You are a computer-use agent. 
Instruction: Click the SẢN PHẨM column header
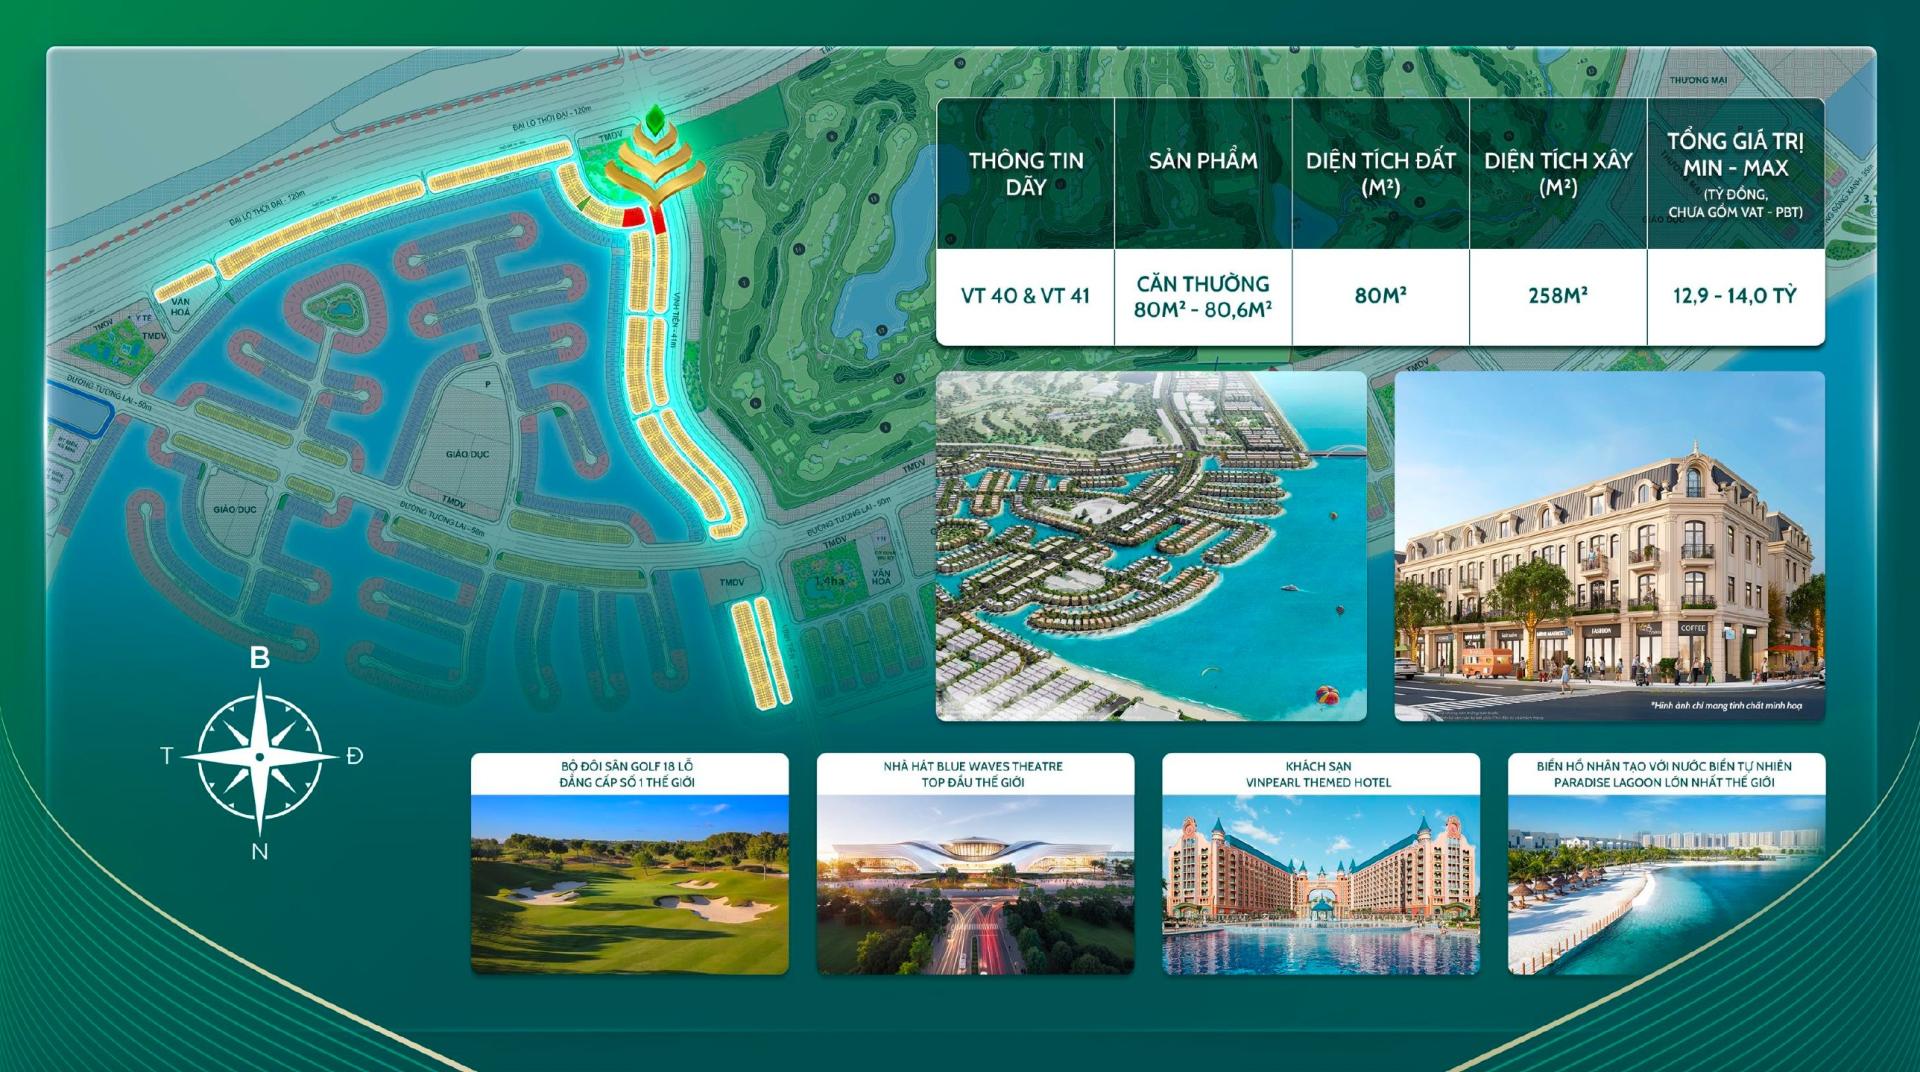pos(1203,161)
